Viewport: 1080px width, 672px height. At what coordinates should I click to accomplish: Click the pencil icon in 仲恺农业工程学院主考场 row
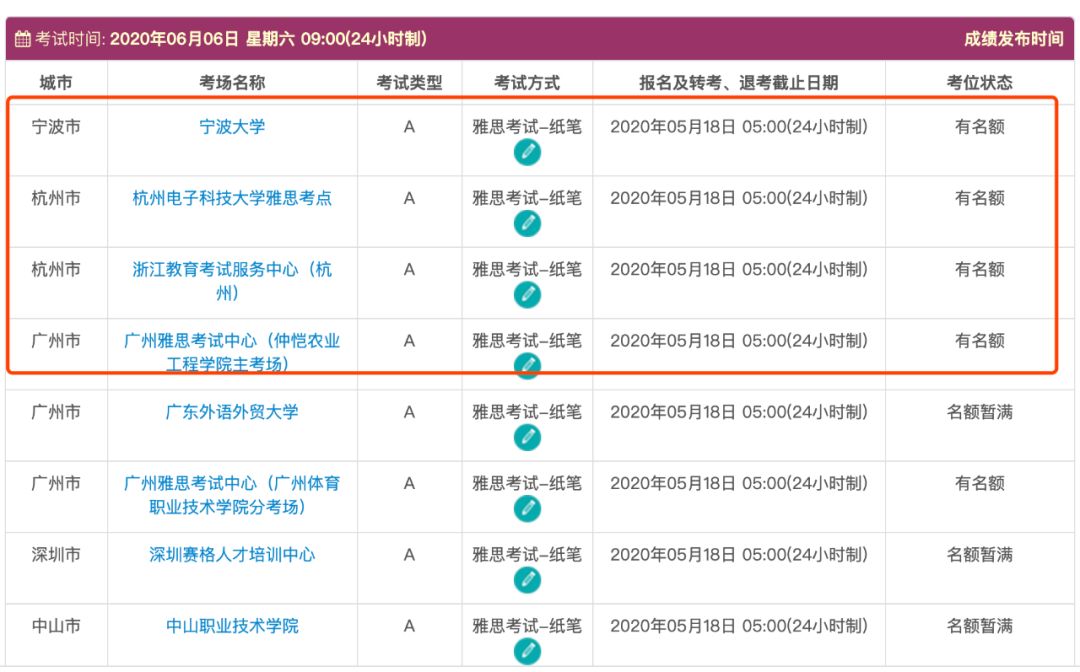pos(527,366)
